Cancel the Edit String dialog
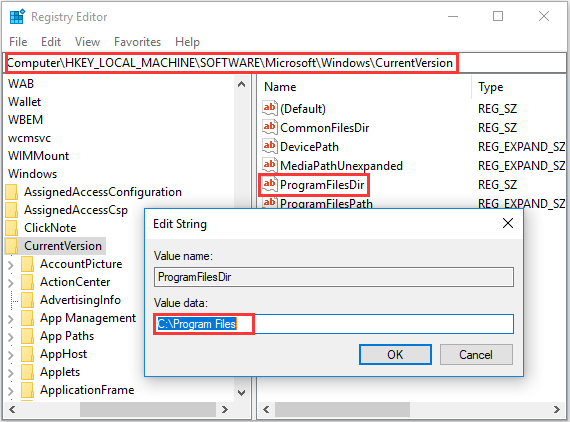 point(476,354)
